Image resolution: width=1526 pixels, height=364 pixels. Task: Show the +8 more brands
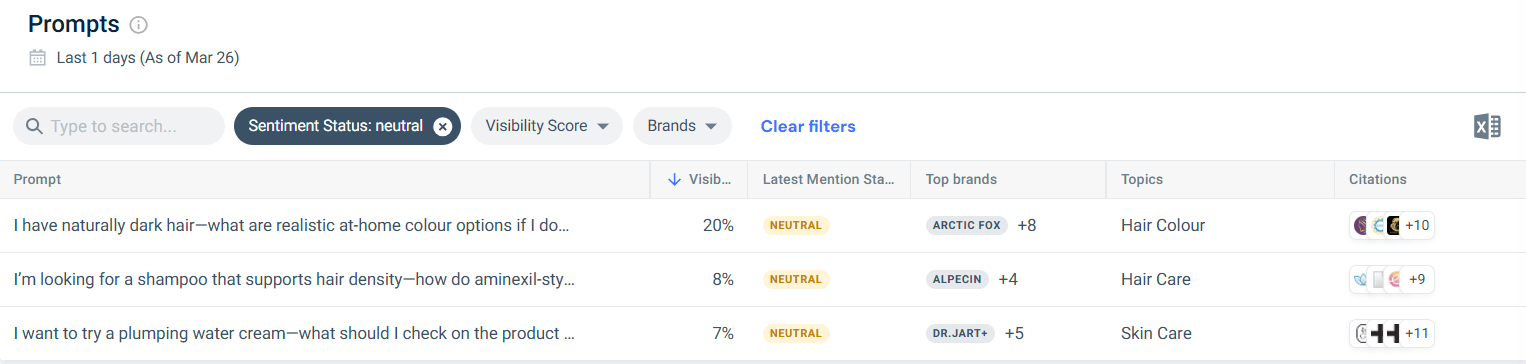click(x=1027, y=226)
